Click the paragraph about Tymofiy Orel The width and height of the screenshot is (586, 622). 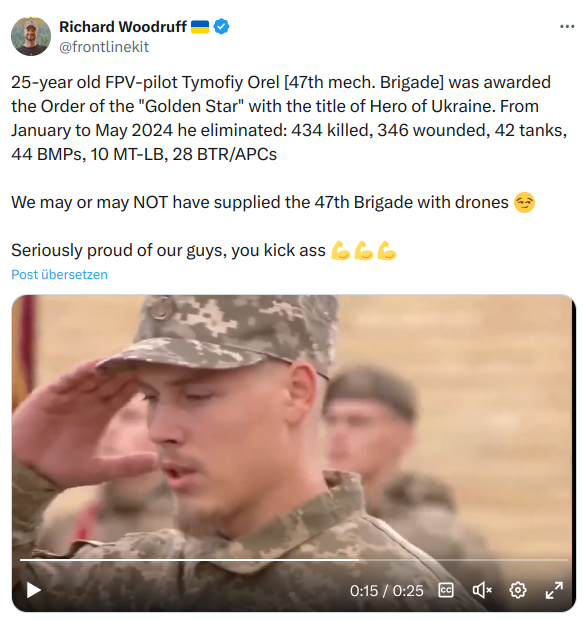[289, 118]
